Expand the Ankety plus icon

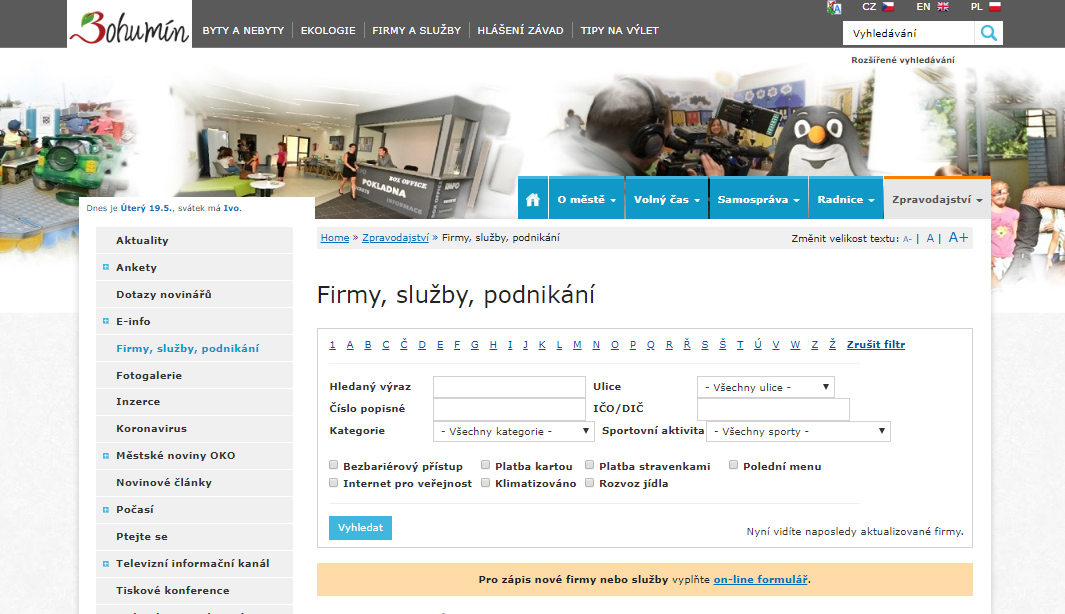click(105, 267)
